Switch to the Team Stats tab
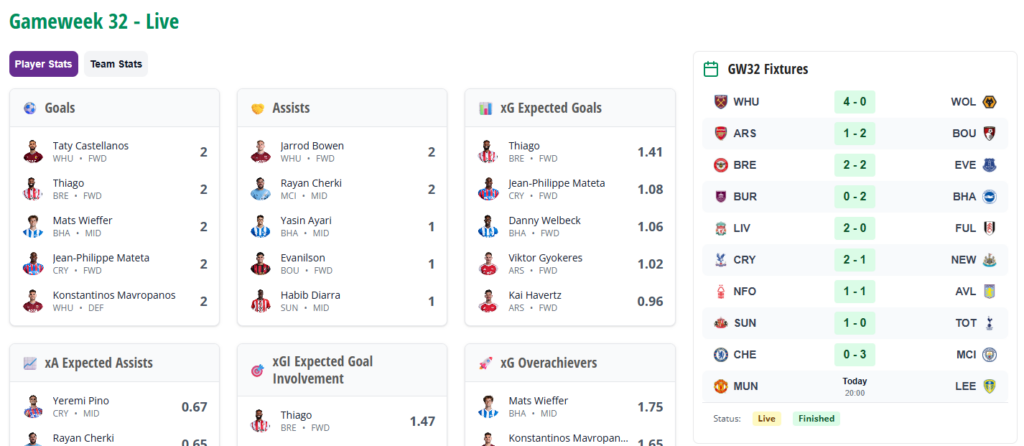This screenshot has width=1024, height=446. (116, 64)
